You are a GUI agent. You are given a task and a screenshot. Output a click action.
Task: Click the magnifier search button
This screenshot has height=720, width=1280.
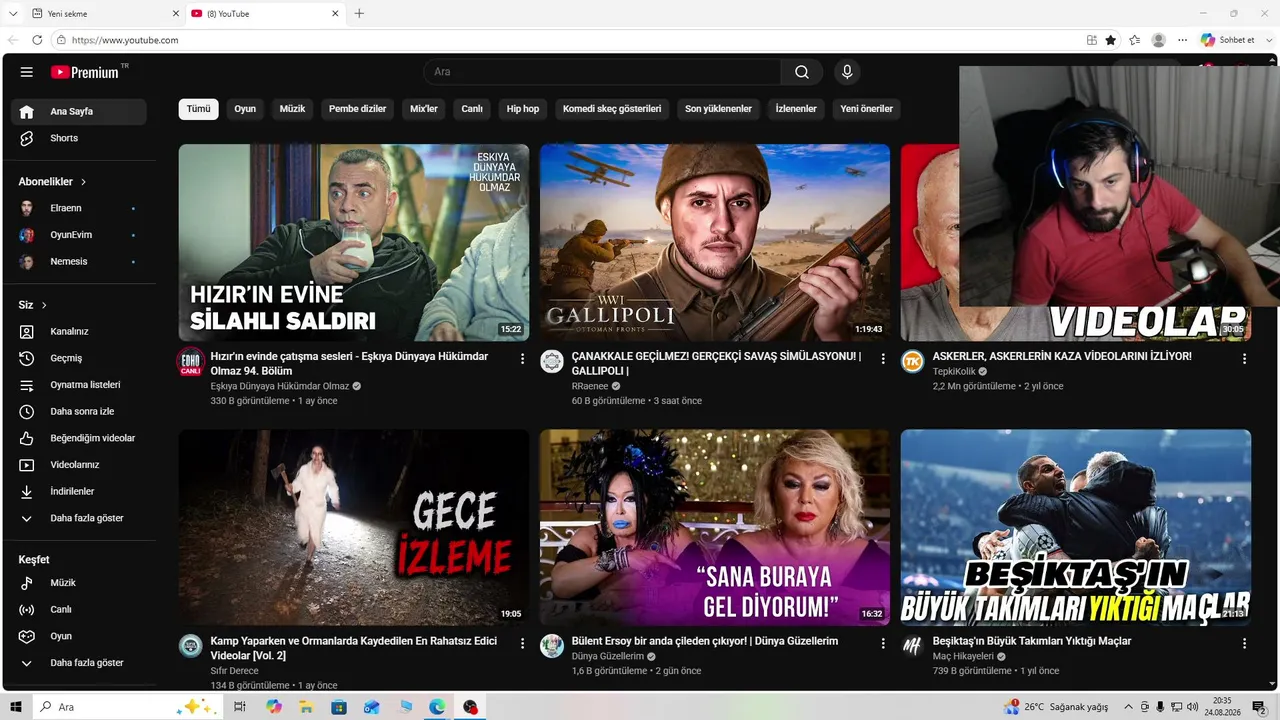click(802, 72)
